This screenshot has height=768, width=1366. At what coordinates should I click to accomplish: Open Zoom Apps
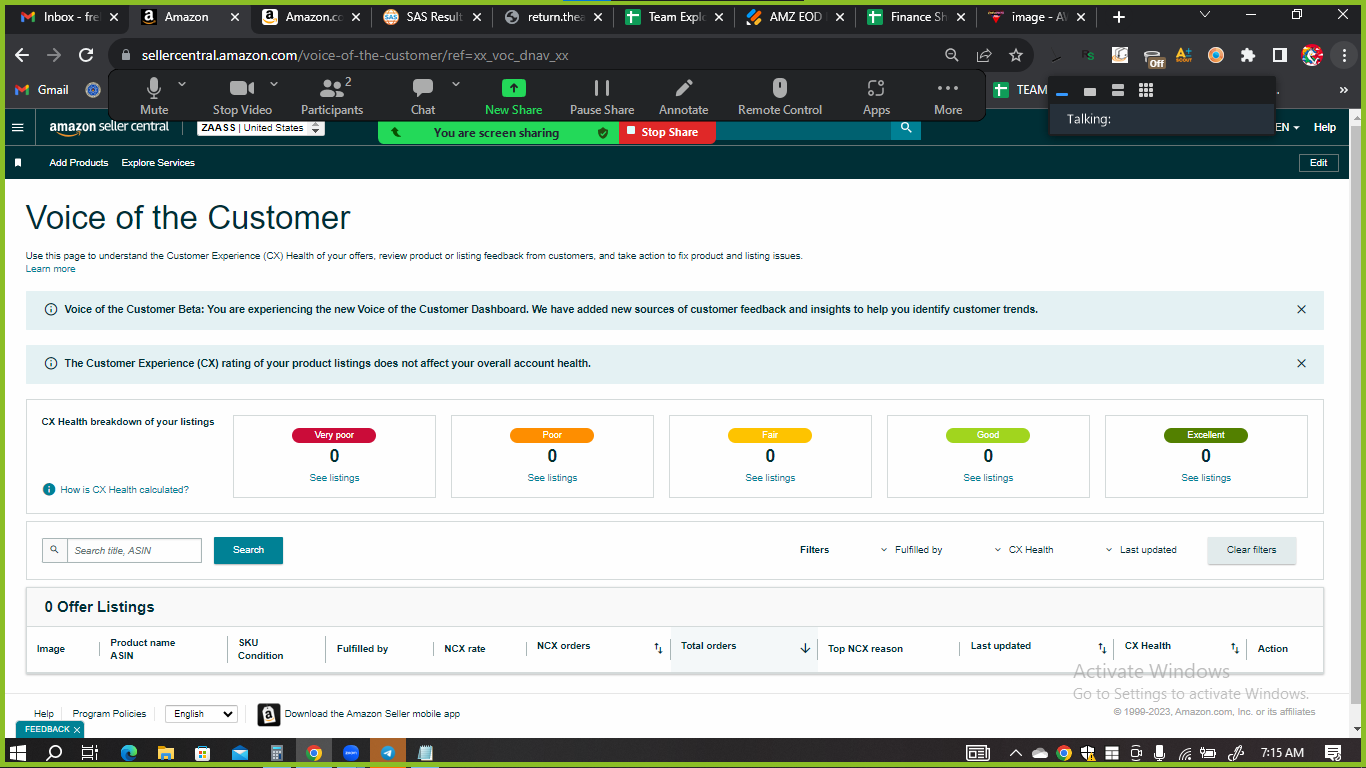(876, 96)
